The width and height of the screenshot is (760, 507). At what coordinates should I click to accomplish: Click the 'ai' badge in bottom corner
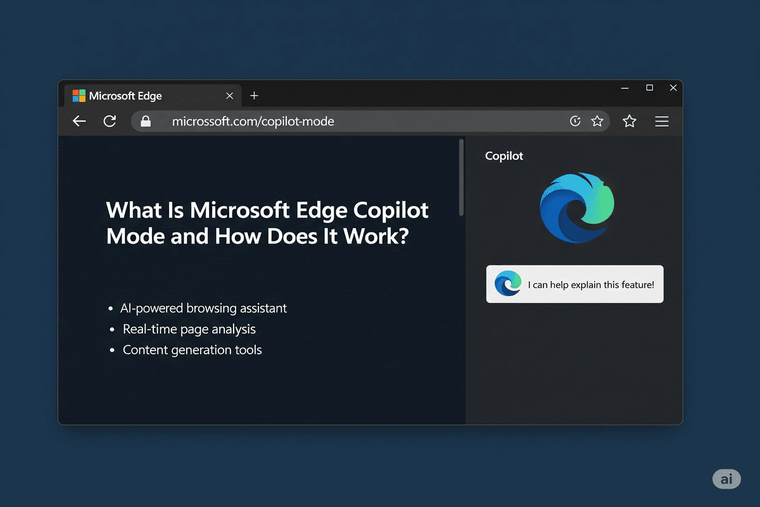point(727,479)
